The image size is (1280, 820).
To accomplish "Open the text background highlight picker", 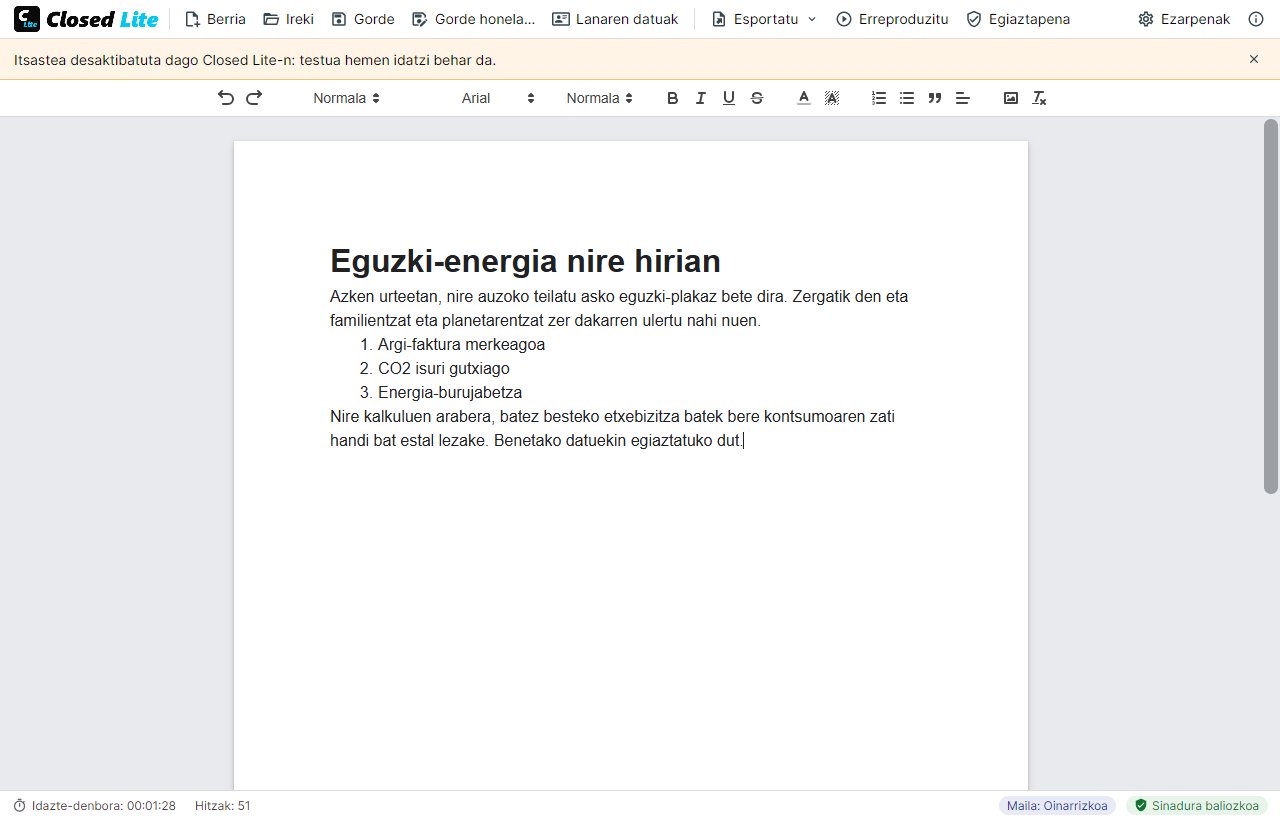I will [x=831, y=98].
